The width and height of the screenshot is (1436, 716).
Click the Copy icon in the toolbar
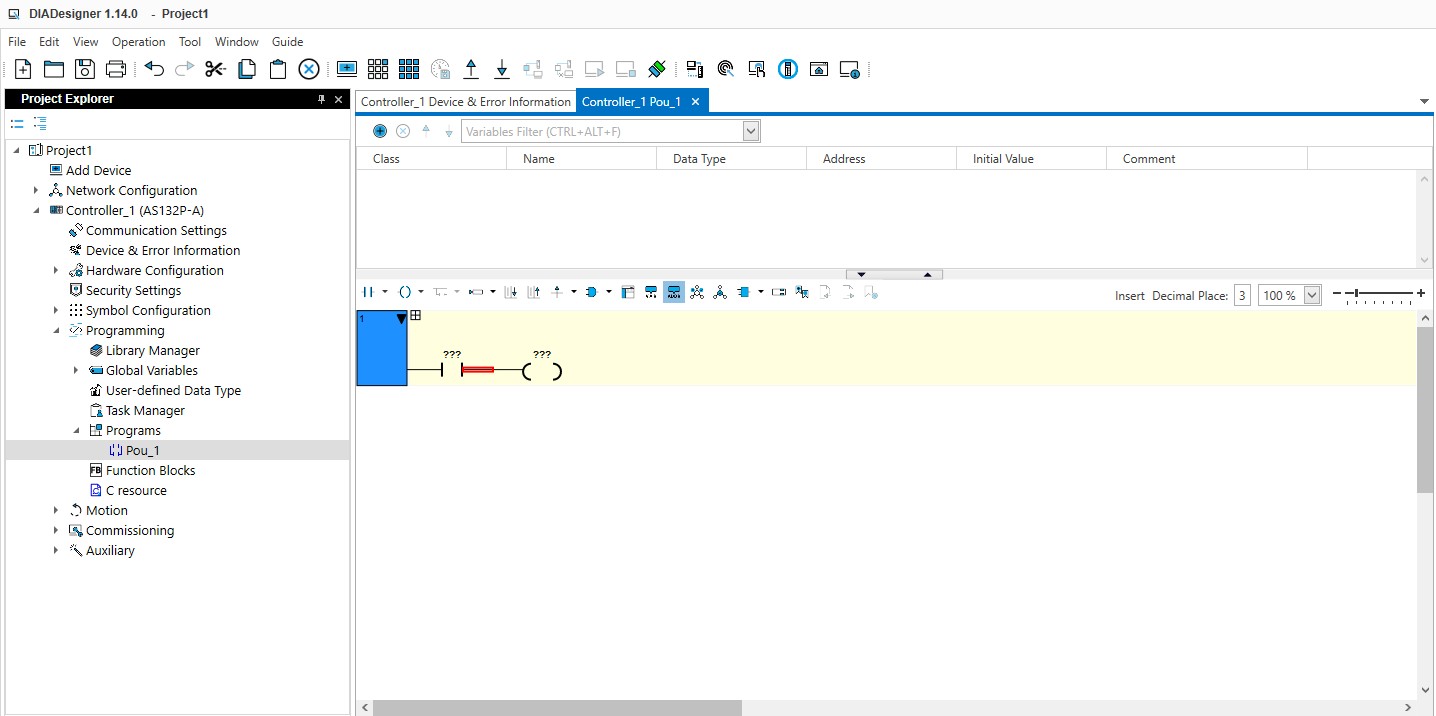pyautogui.click(x=246, y=69)
